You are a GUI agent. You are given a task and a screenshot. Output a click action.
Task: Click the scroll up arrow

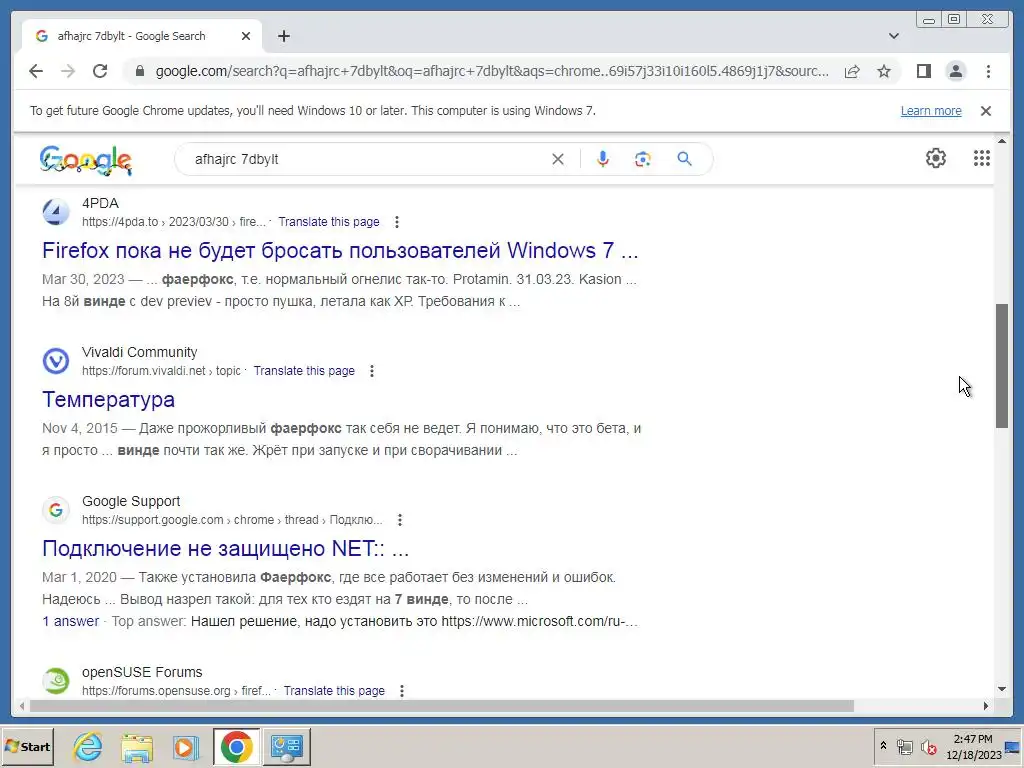1002,141
